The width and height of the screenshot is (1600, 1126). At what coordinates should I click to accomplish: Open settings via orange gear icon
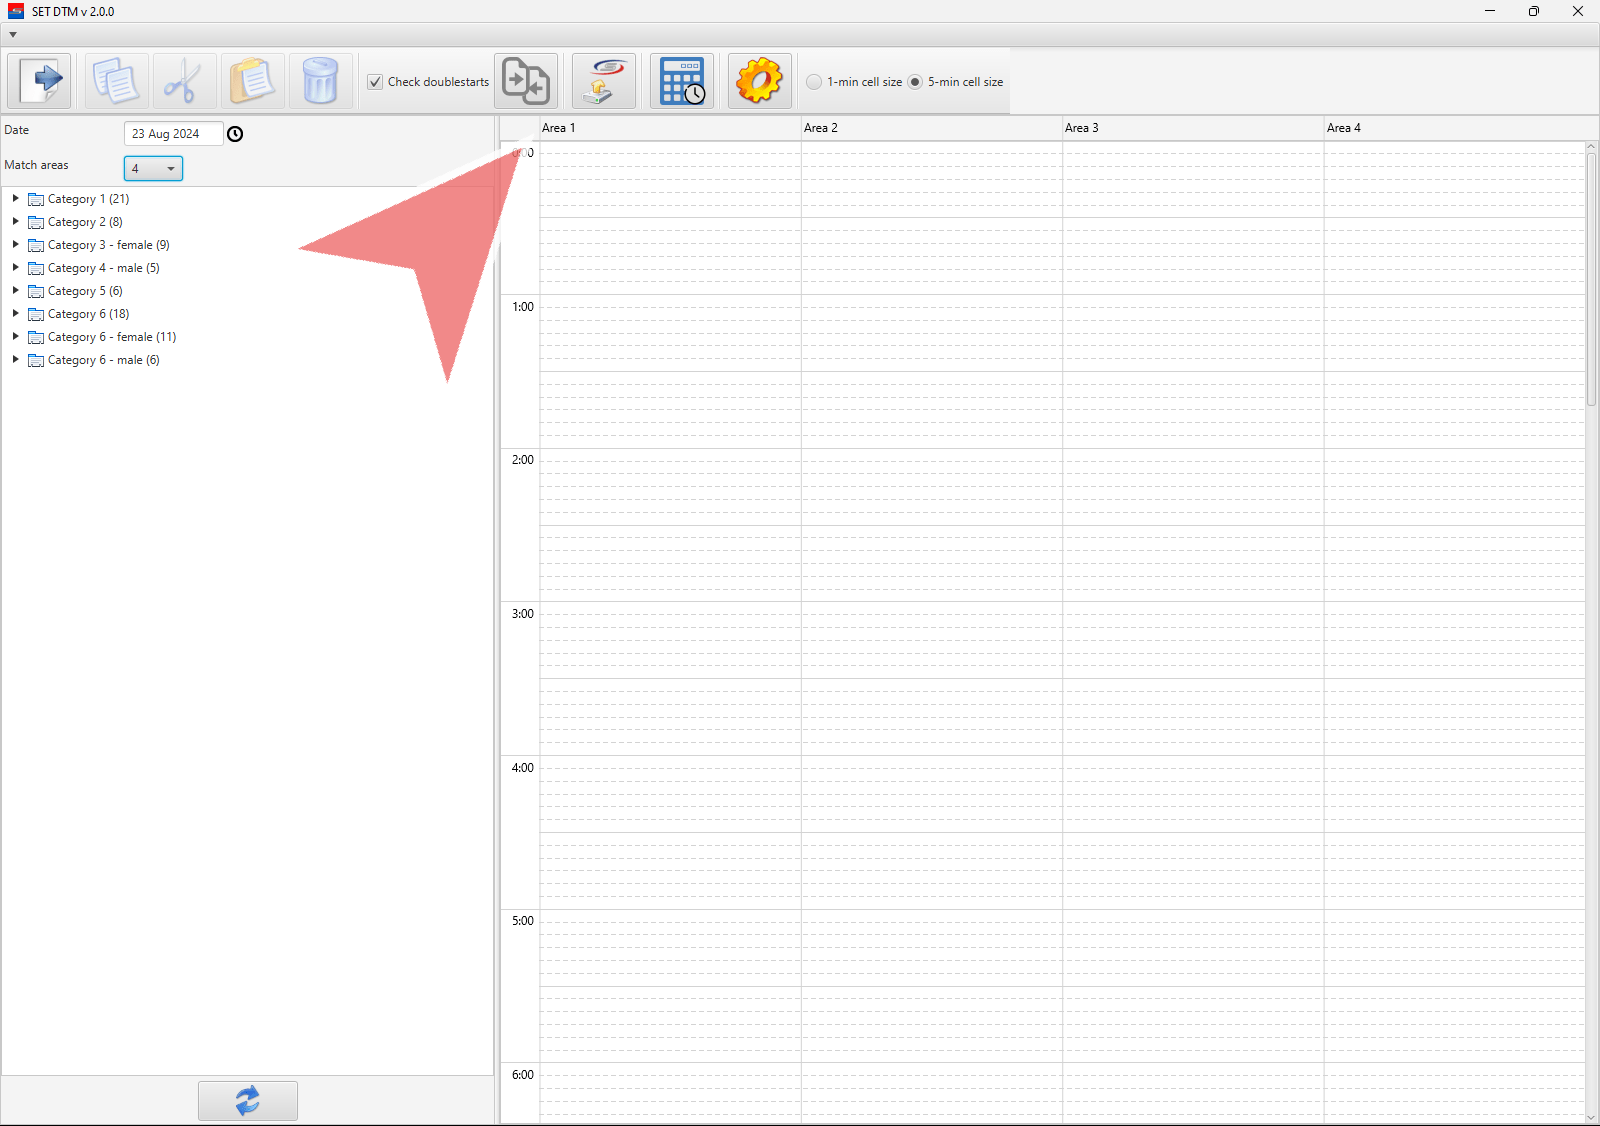click(x=759, y=81)
